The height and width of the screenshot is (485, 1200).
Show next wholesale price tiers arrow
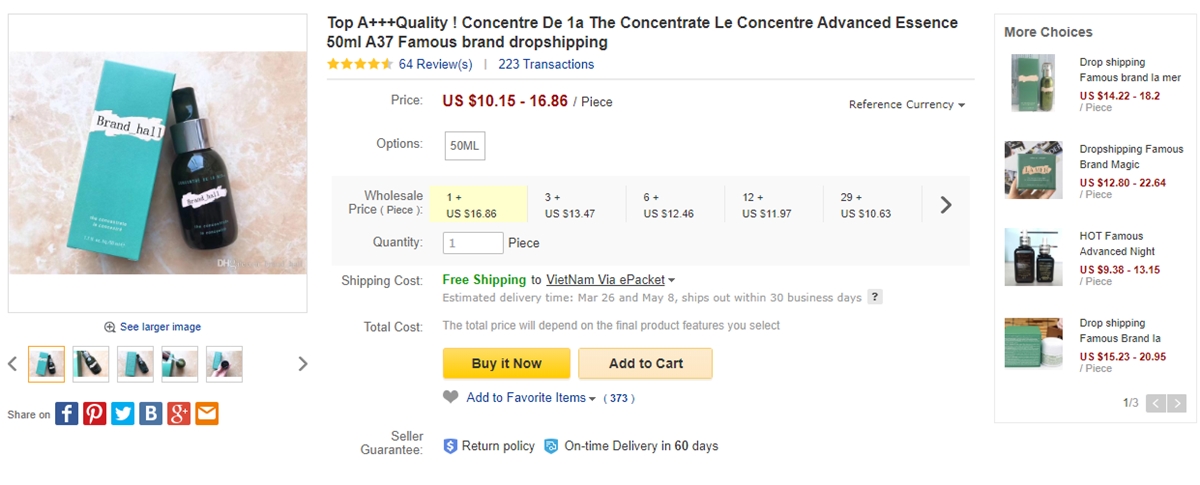[946, 205]
